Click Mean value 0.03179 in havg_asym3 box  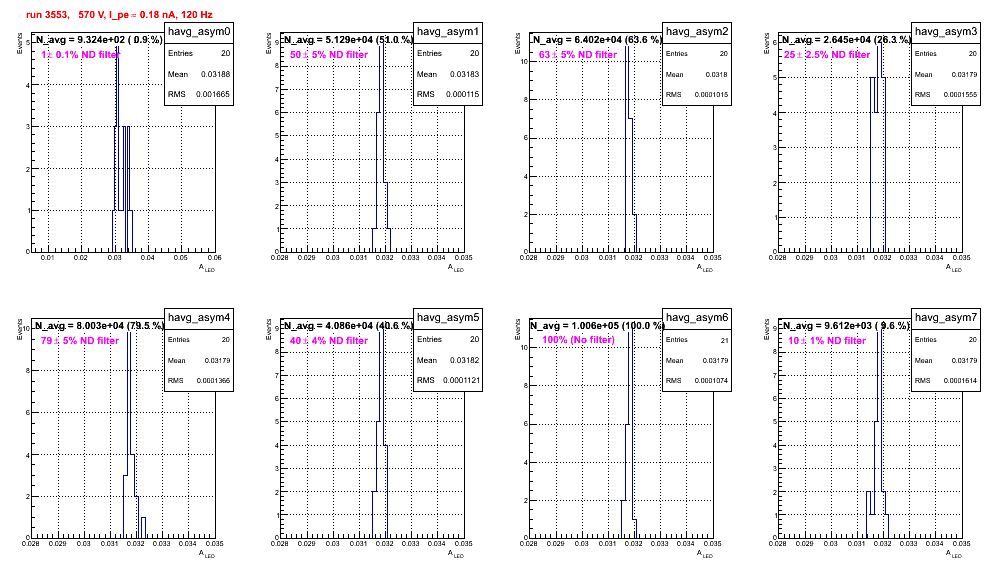click(x=964, y=74)
